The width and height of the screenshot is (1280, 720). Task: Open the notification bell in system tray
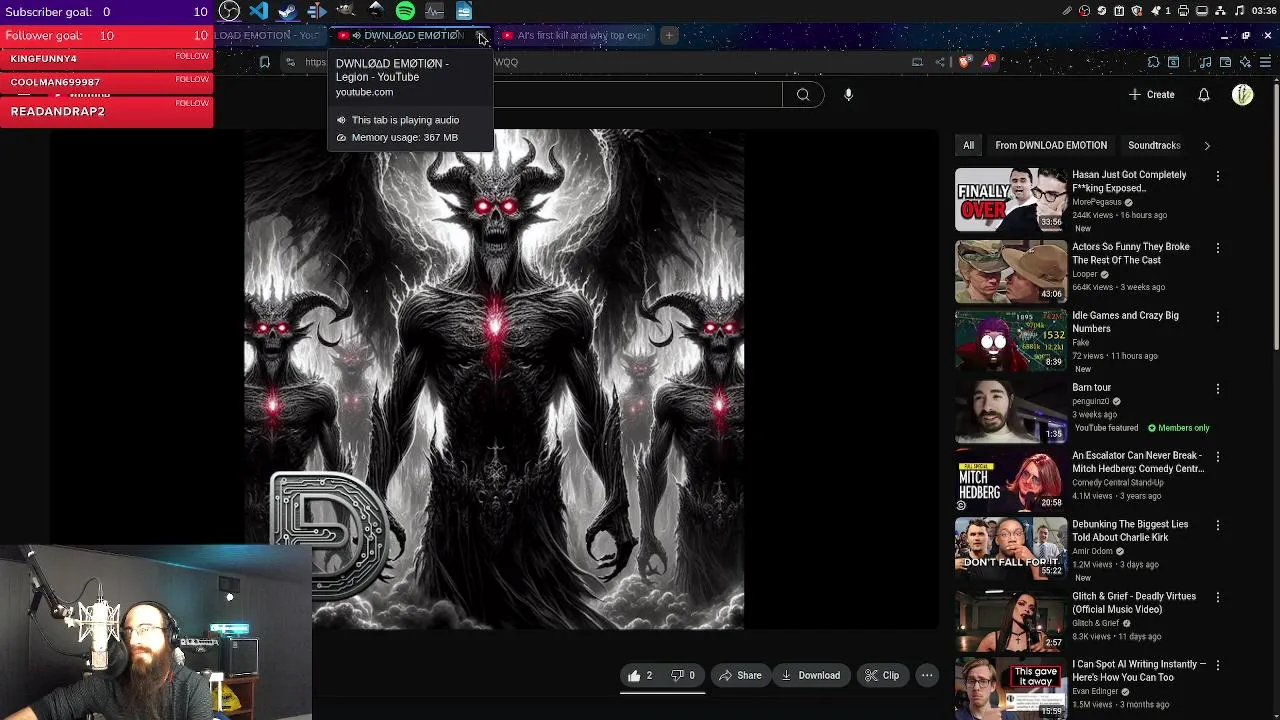coord(1156,11)
